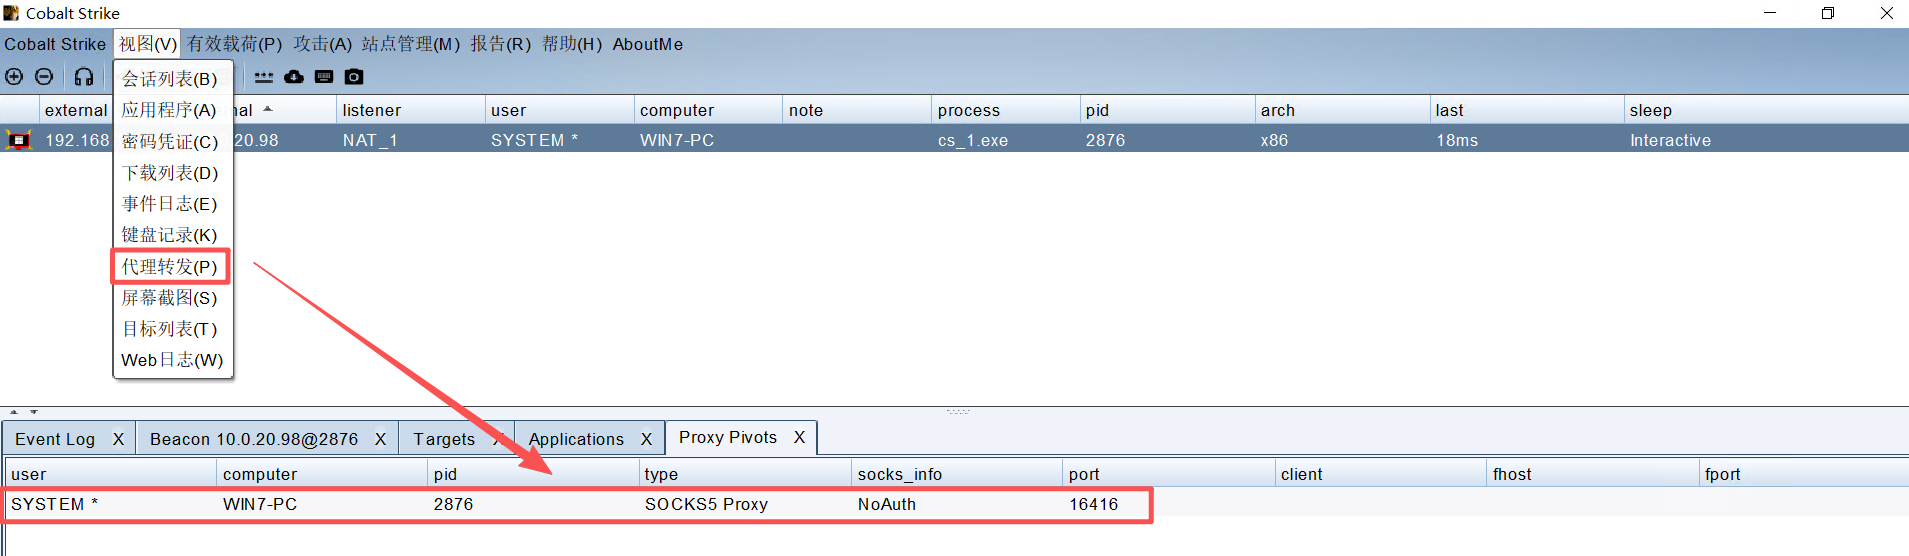Screen dimensions: 1909x556
Task: Select 下载列表(D) from the menu
Action: (x=172, y=173)
